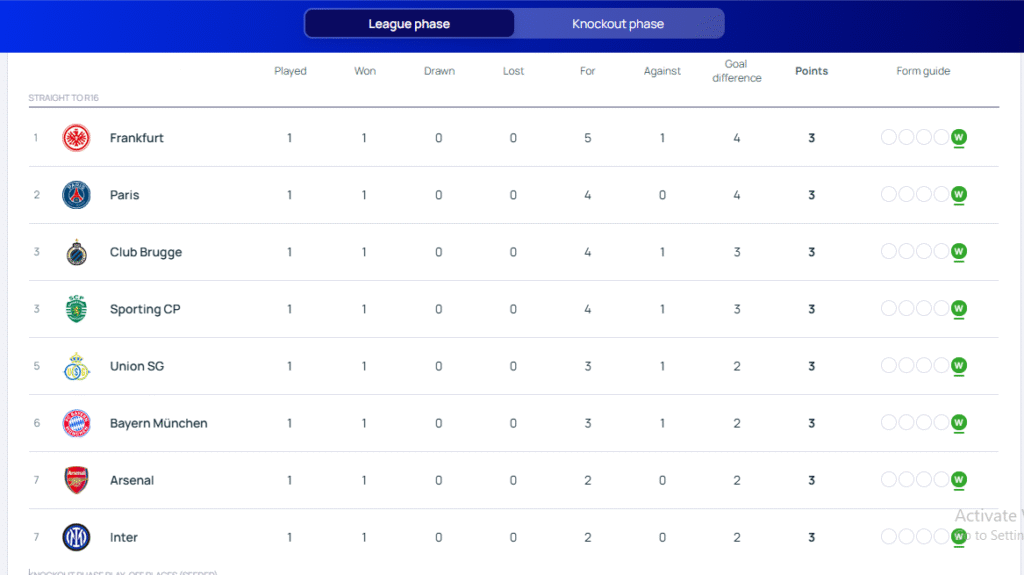Sort table by Points column header

coord(811,71)
